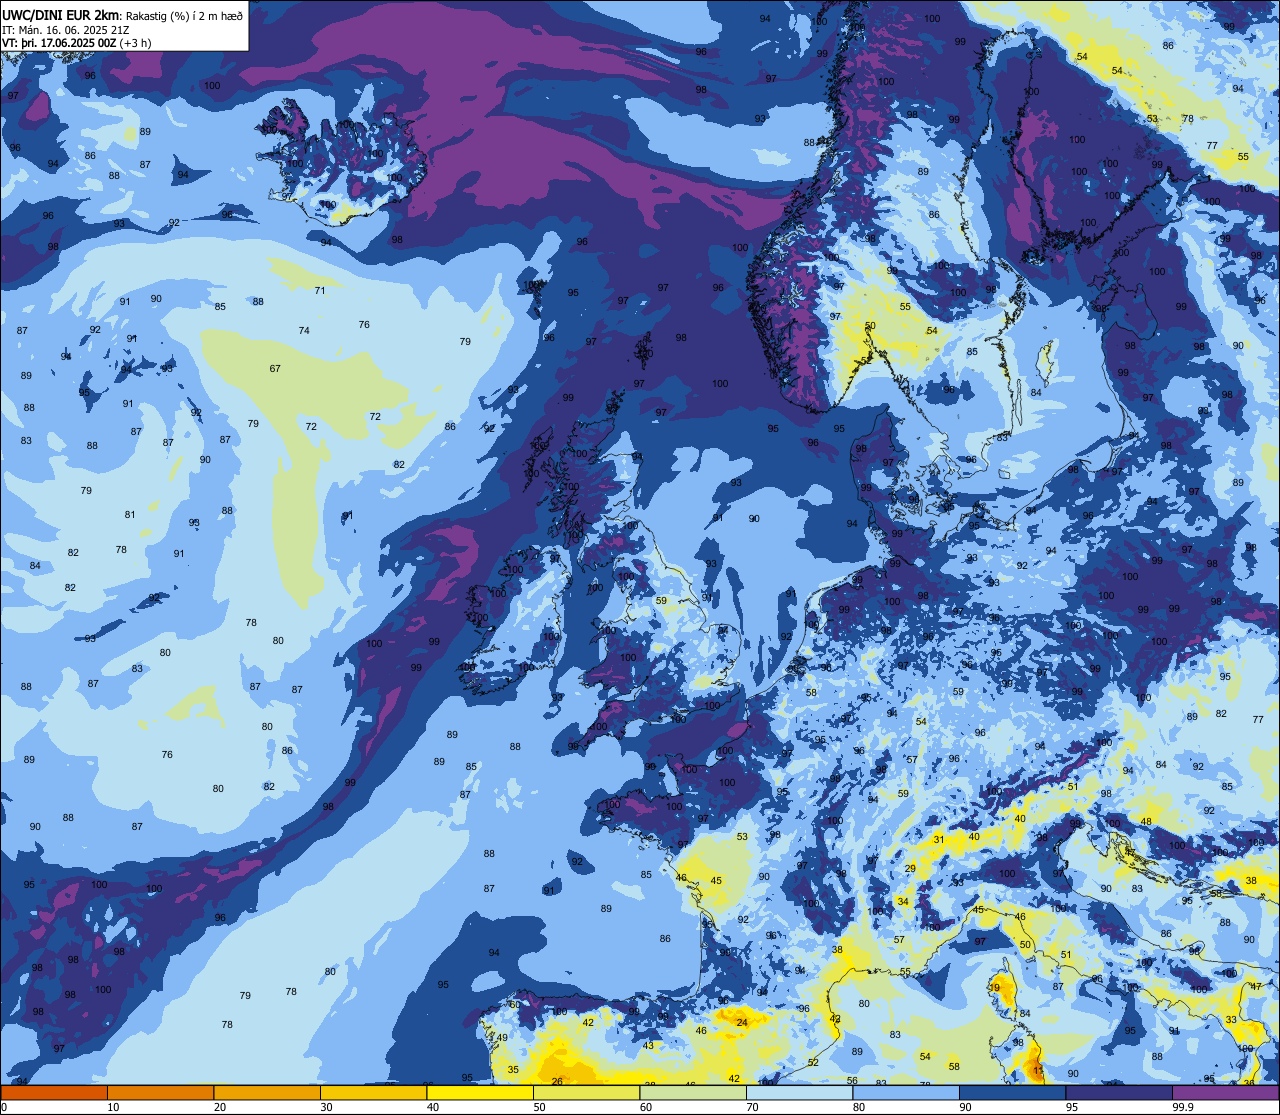The height and width of the screenshot is (1115, 1280).
Task: Click the '67' humidity value over the Atlantic
Action: (275, 369)
